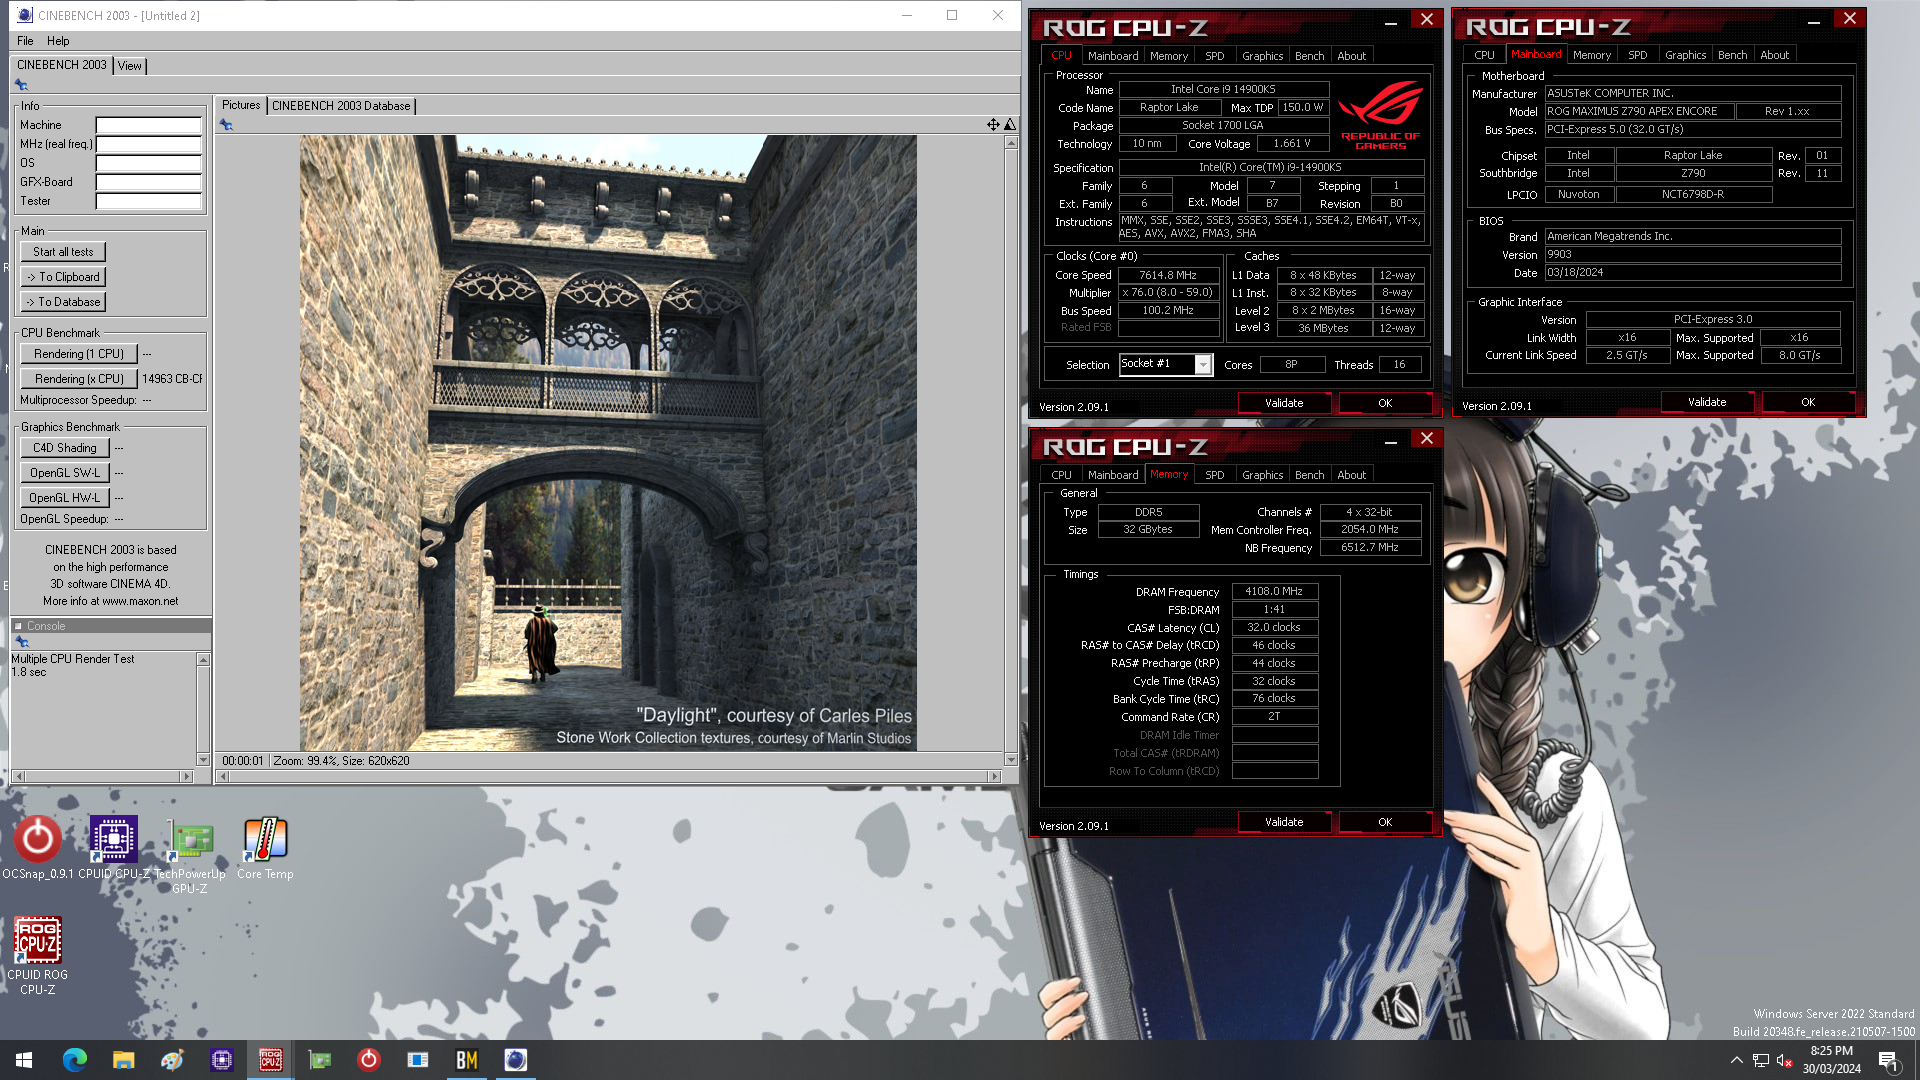The image size is (1920, 1080).
Task: Run Rendering (x CPU) benchmark
Action: coord(78,379)
